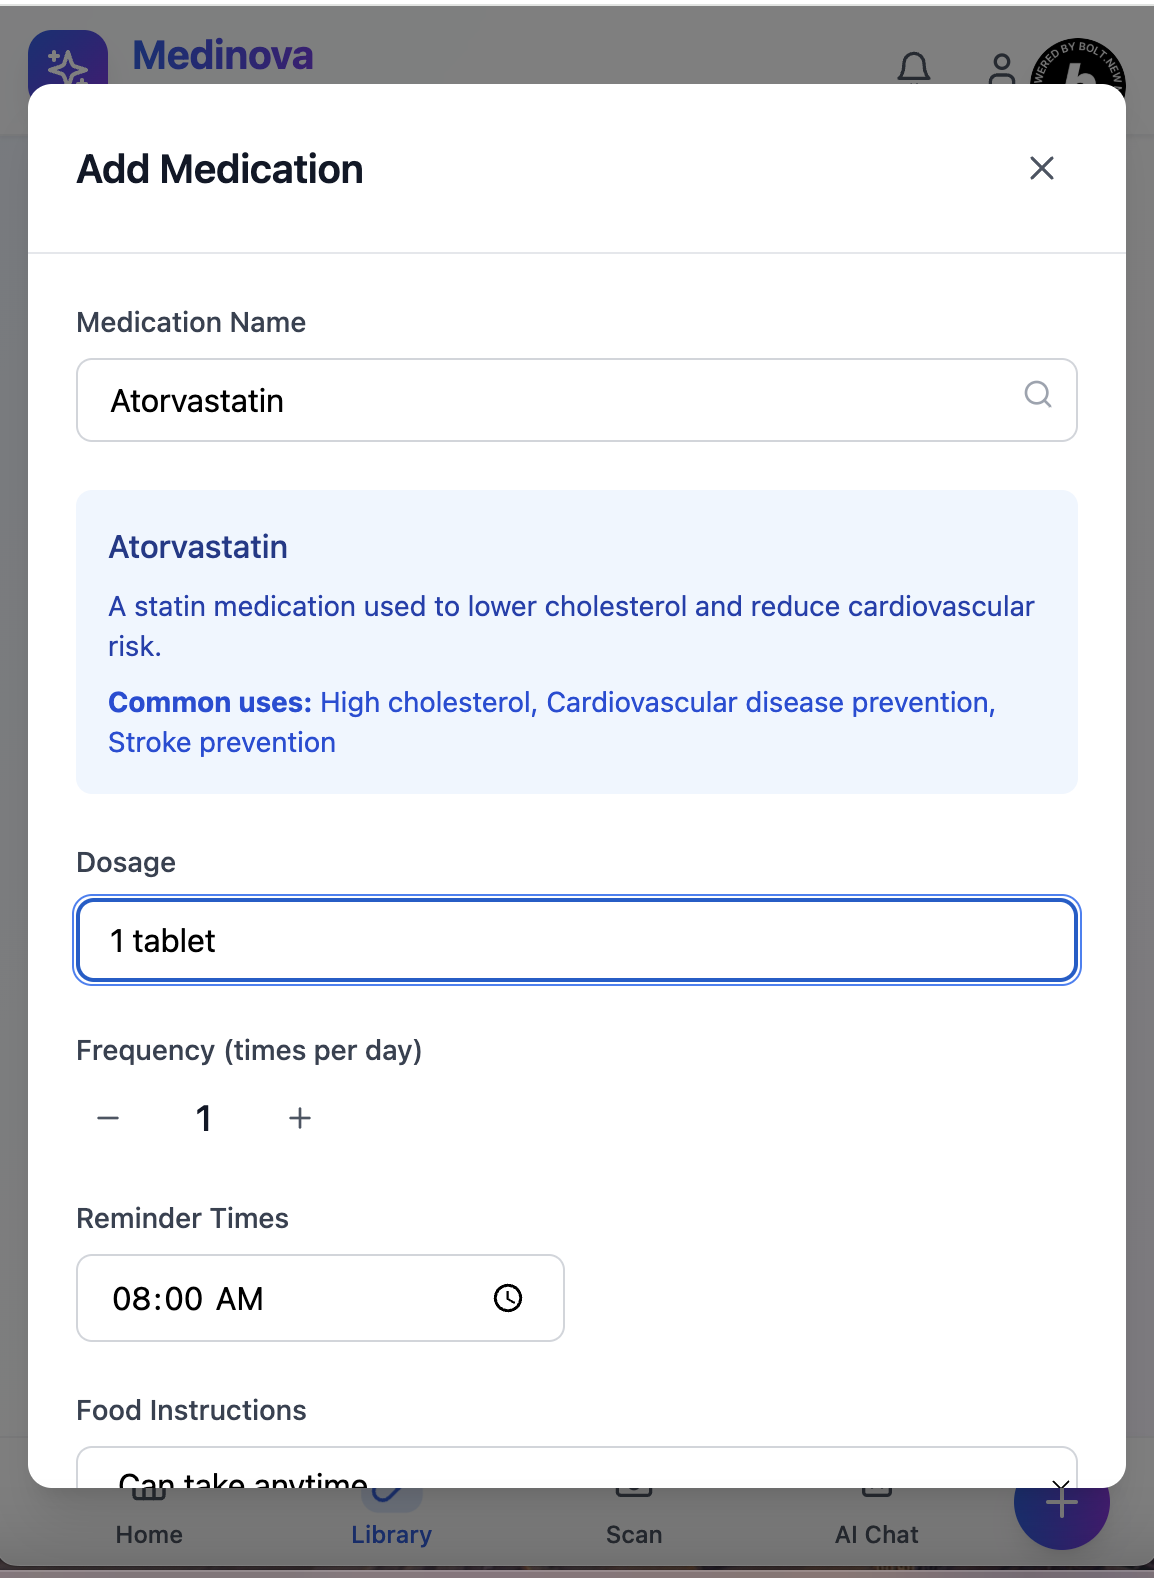Open the notifications bell

coord(913,68)
